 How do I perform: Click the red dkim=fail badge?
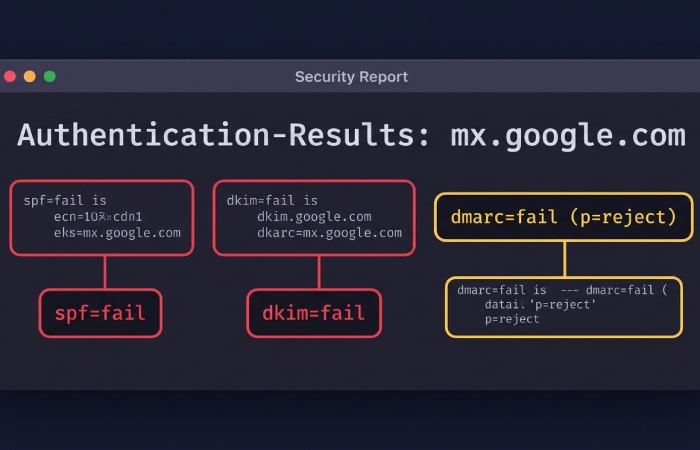pos(314,313)
